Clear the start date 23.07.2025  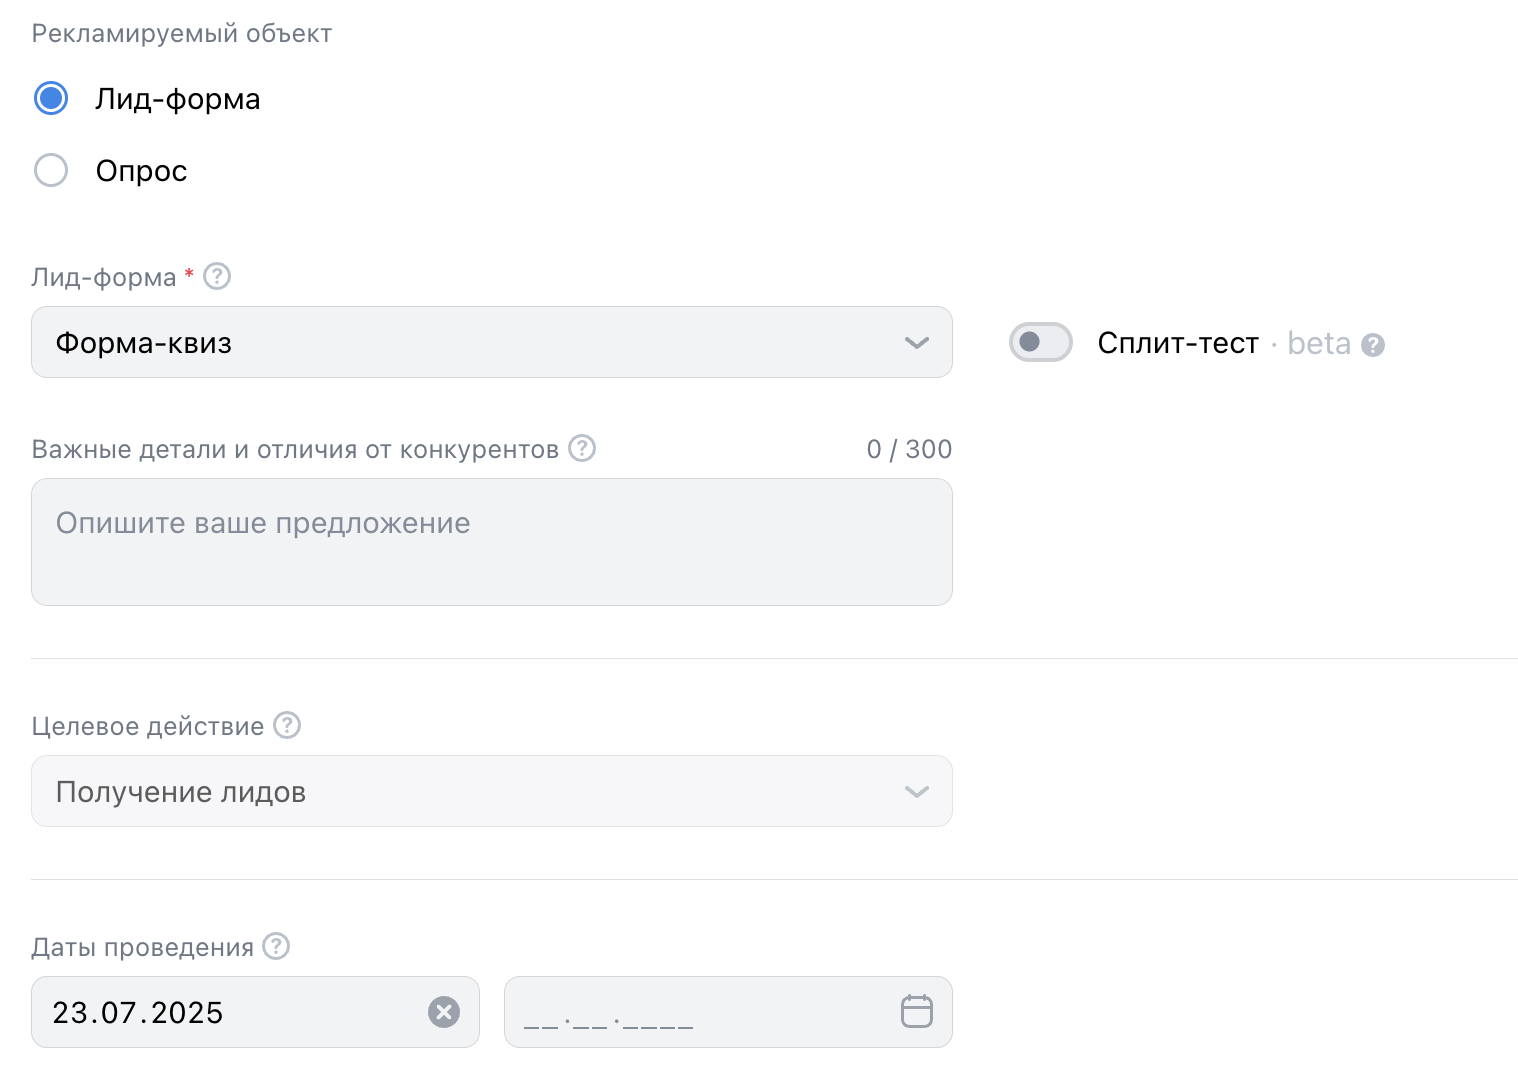tap(444, 1012)
